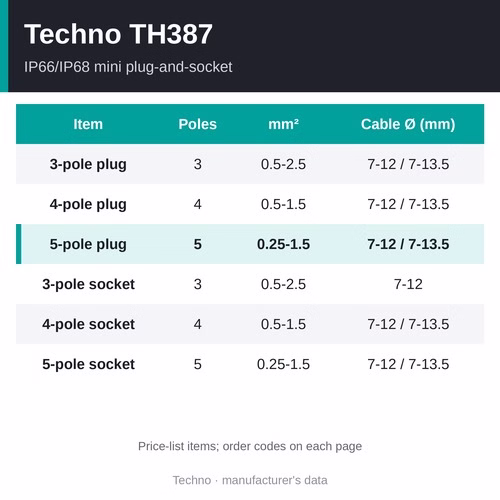Select the 3-pole socket row label

[88, 284]
